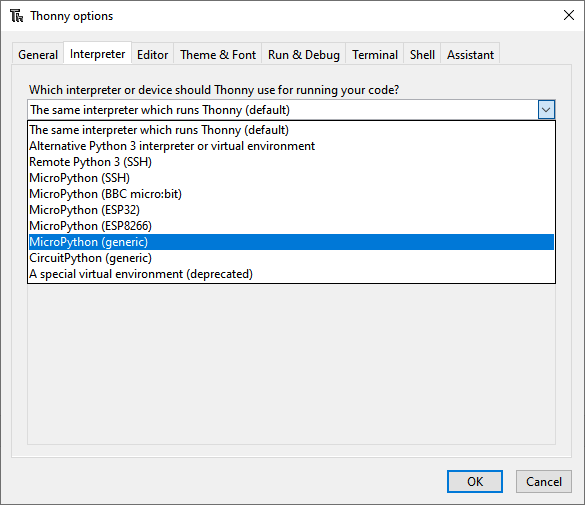The image size is (585, 505).
Task: Pick Alternative Python 3 interpreter or virtual environment
Action: pyautogui.click(x=291, y=146)
